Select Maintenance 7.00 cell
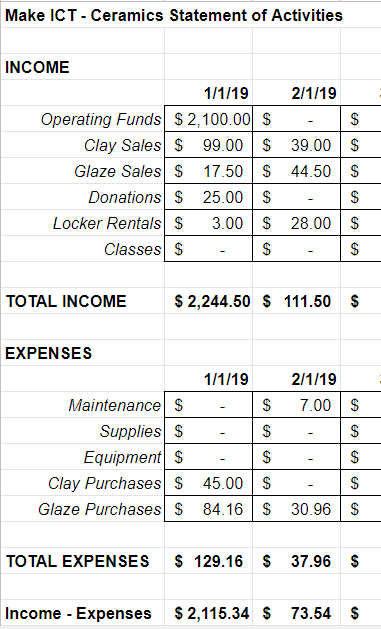This screenshot has width=381, height=629. coord(296,405)
